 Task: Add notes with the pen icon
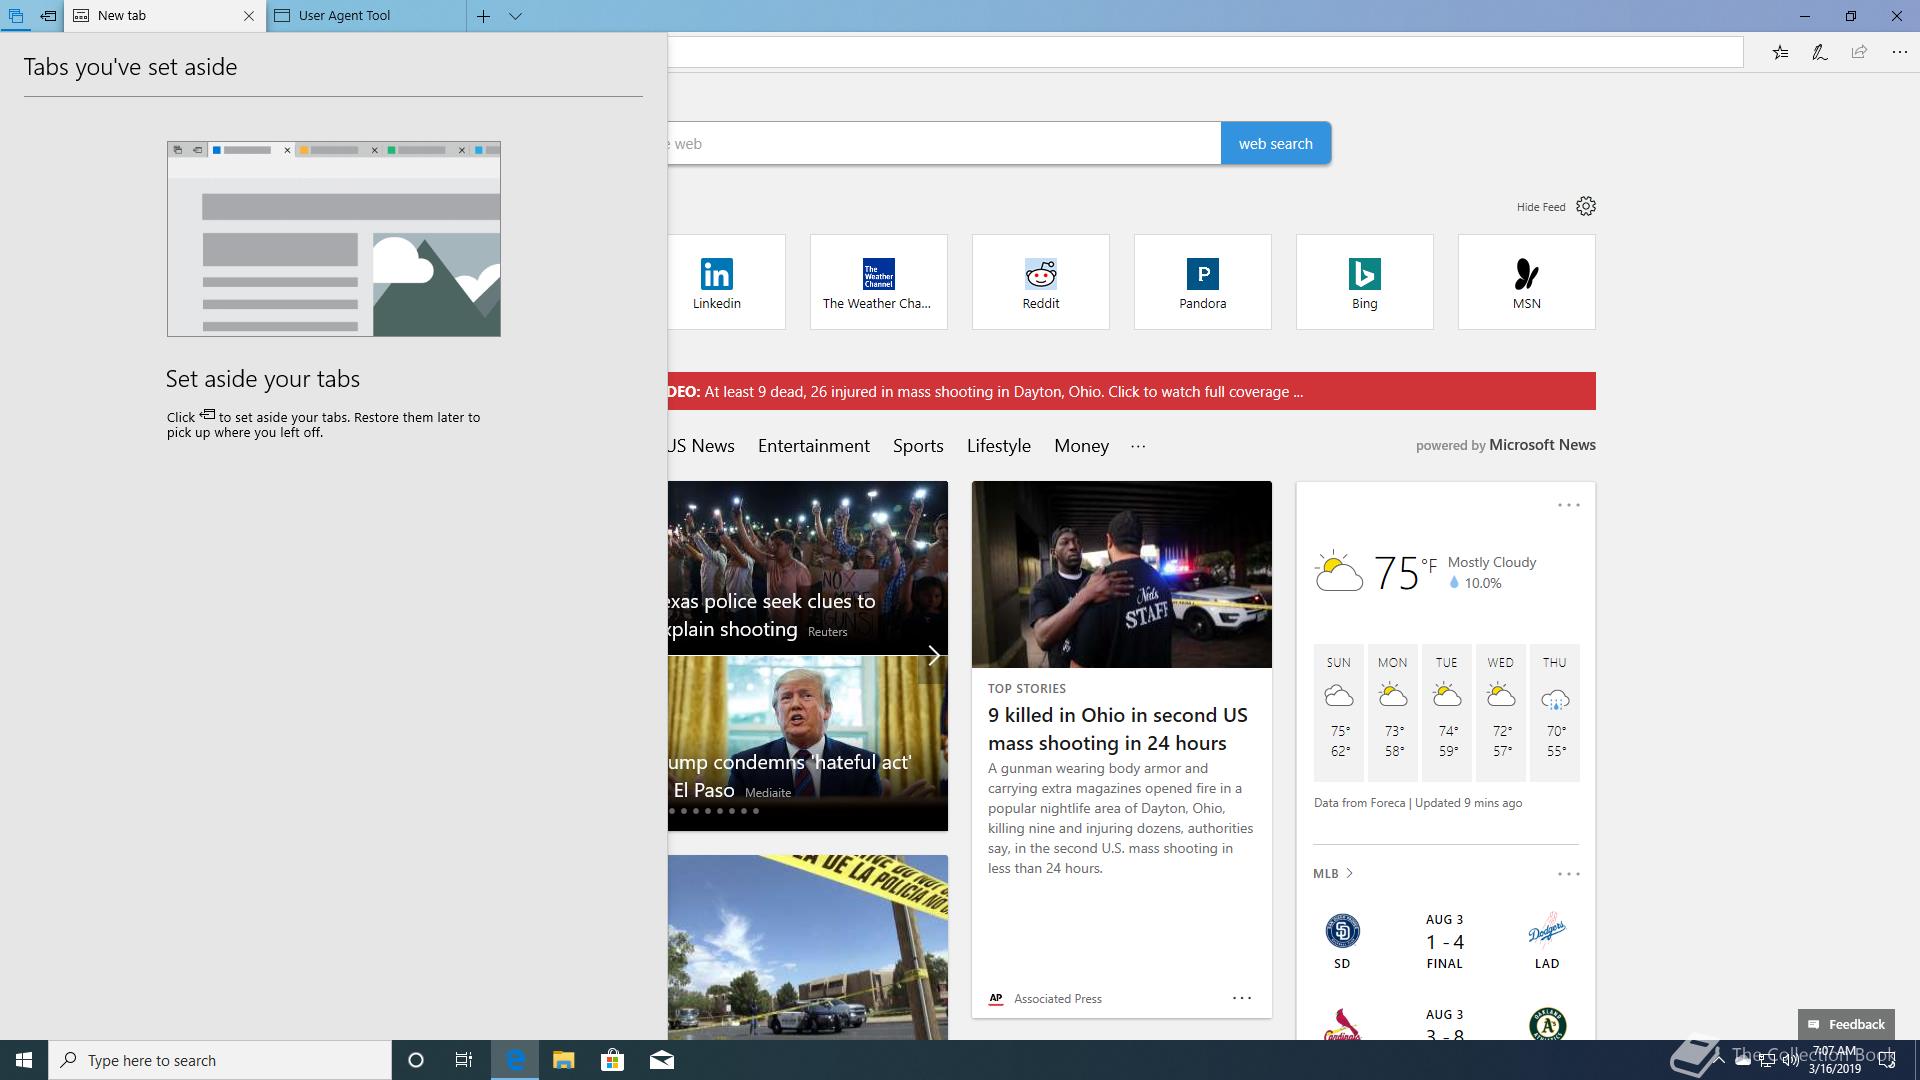(1820, 52)
